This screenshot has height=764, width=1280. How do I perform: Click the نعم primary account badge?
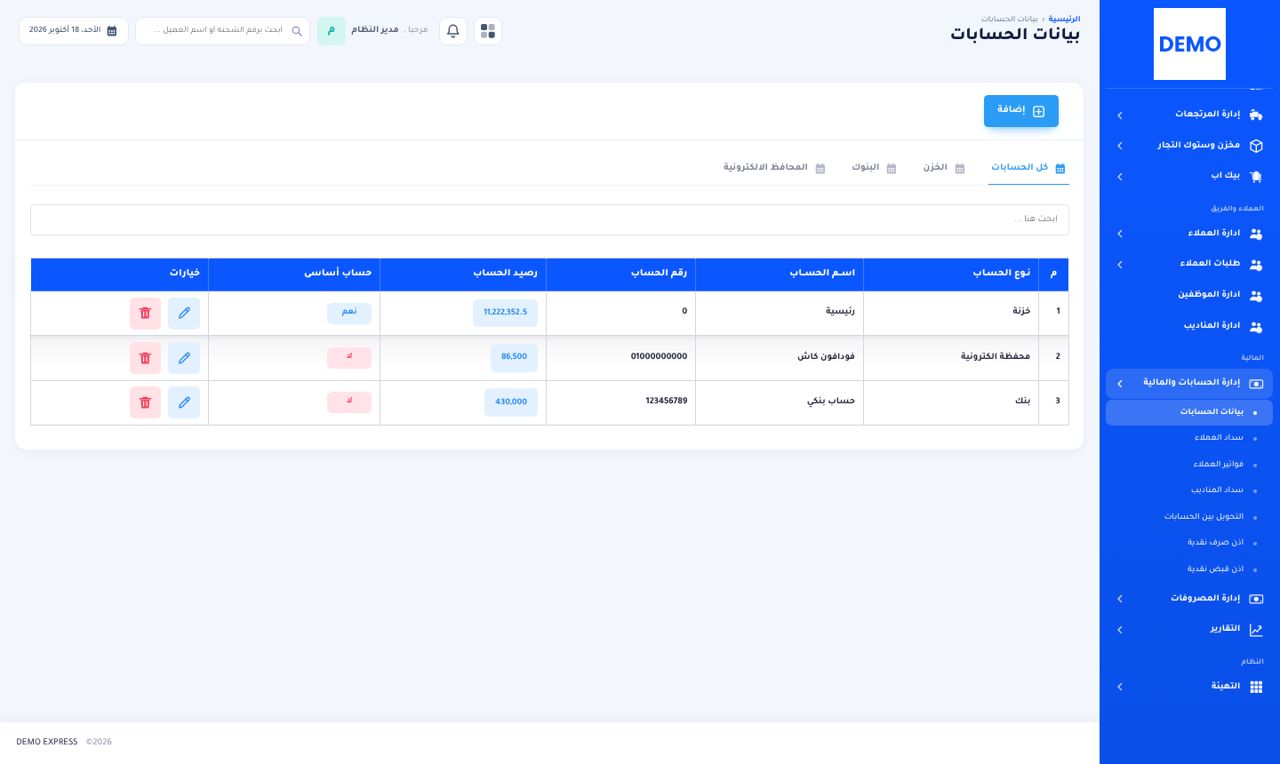pyautogui.click(x=349, y=313)
